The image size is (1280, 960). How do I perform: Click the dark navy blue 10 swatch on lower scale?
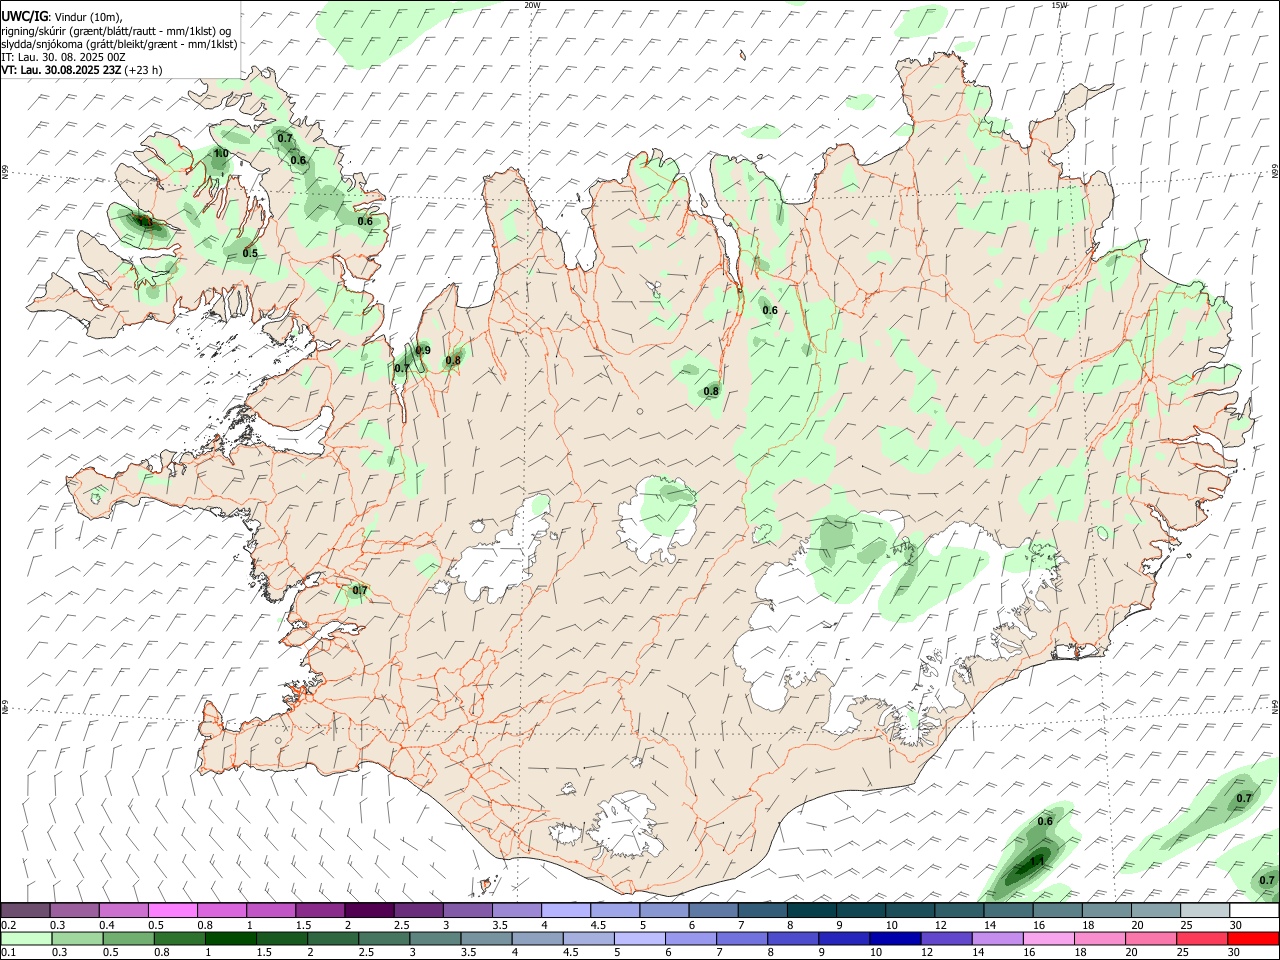coord(895,939)
